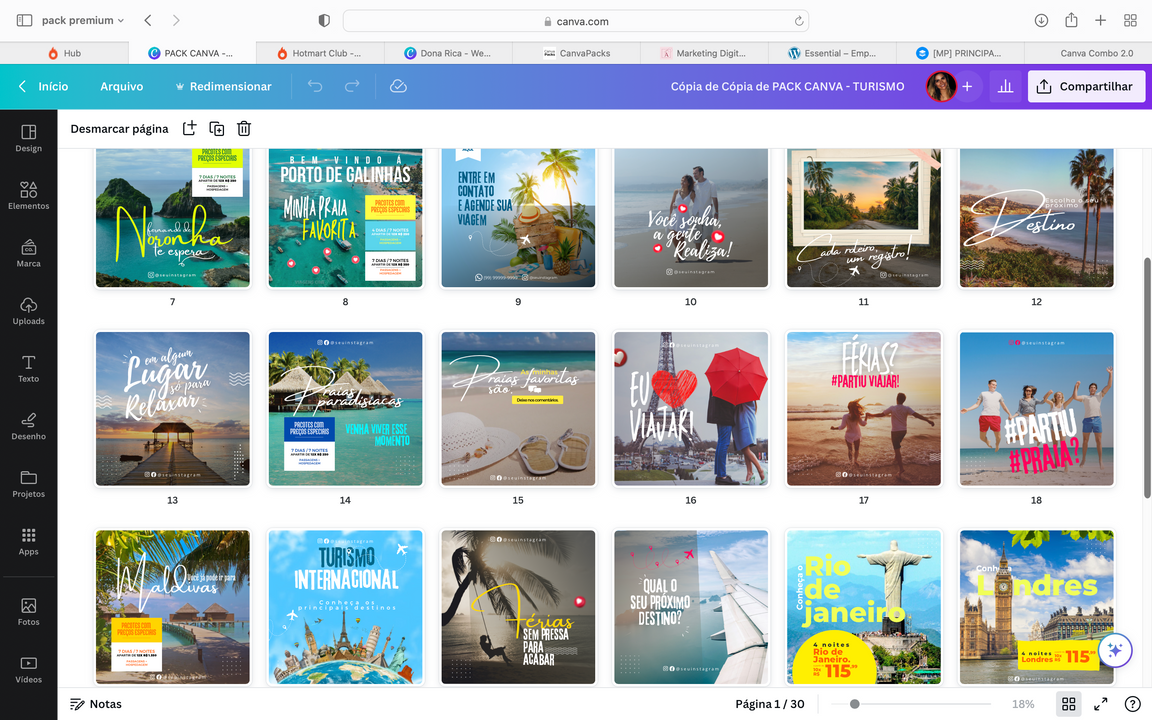This screenshot has height=720, width=1152.
Task: Select the Desenho drawing tool
Action: 28,426
